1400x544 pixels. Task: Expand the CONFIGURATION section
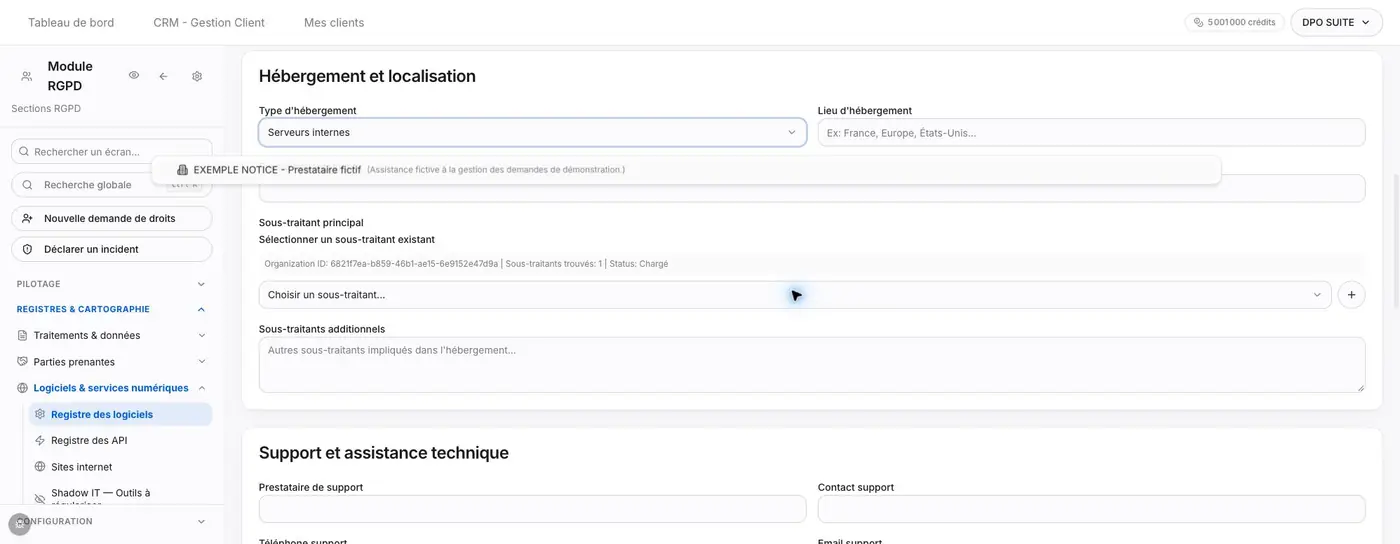click(112, 521)
